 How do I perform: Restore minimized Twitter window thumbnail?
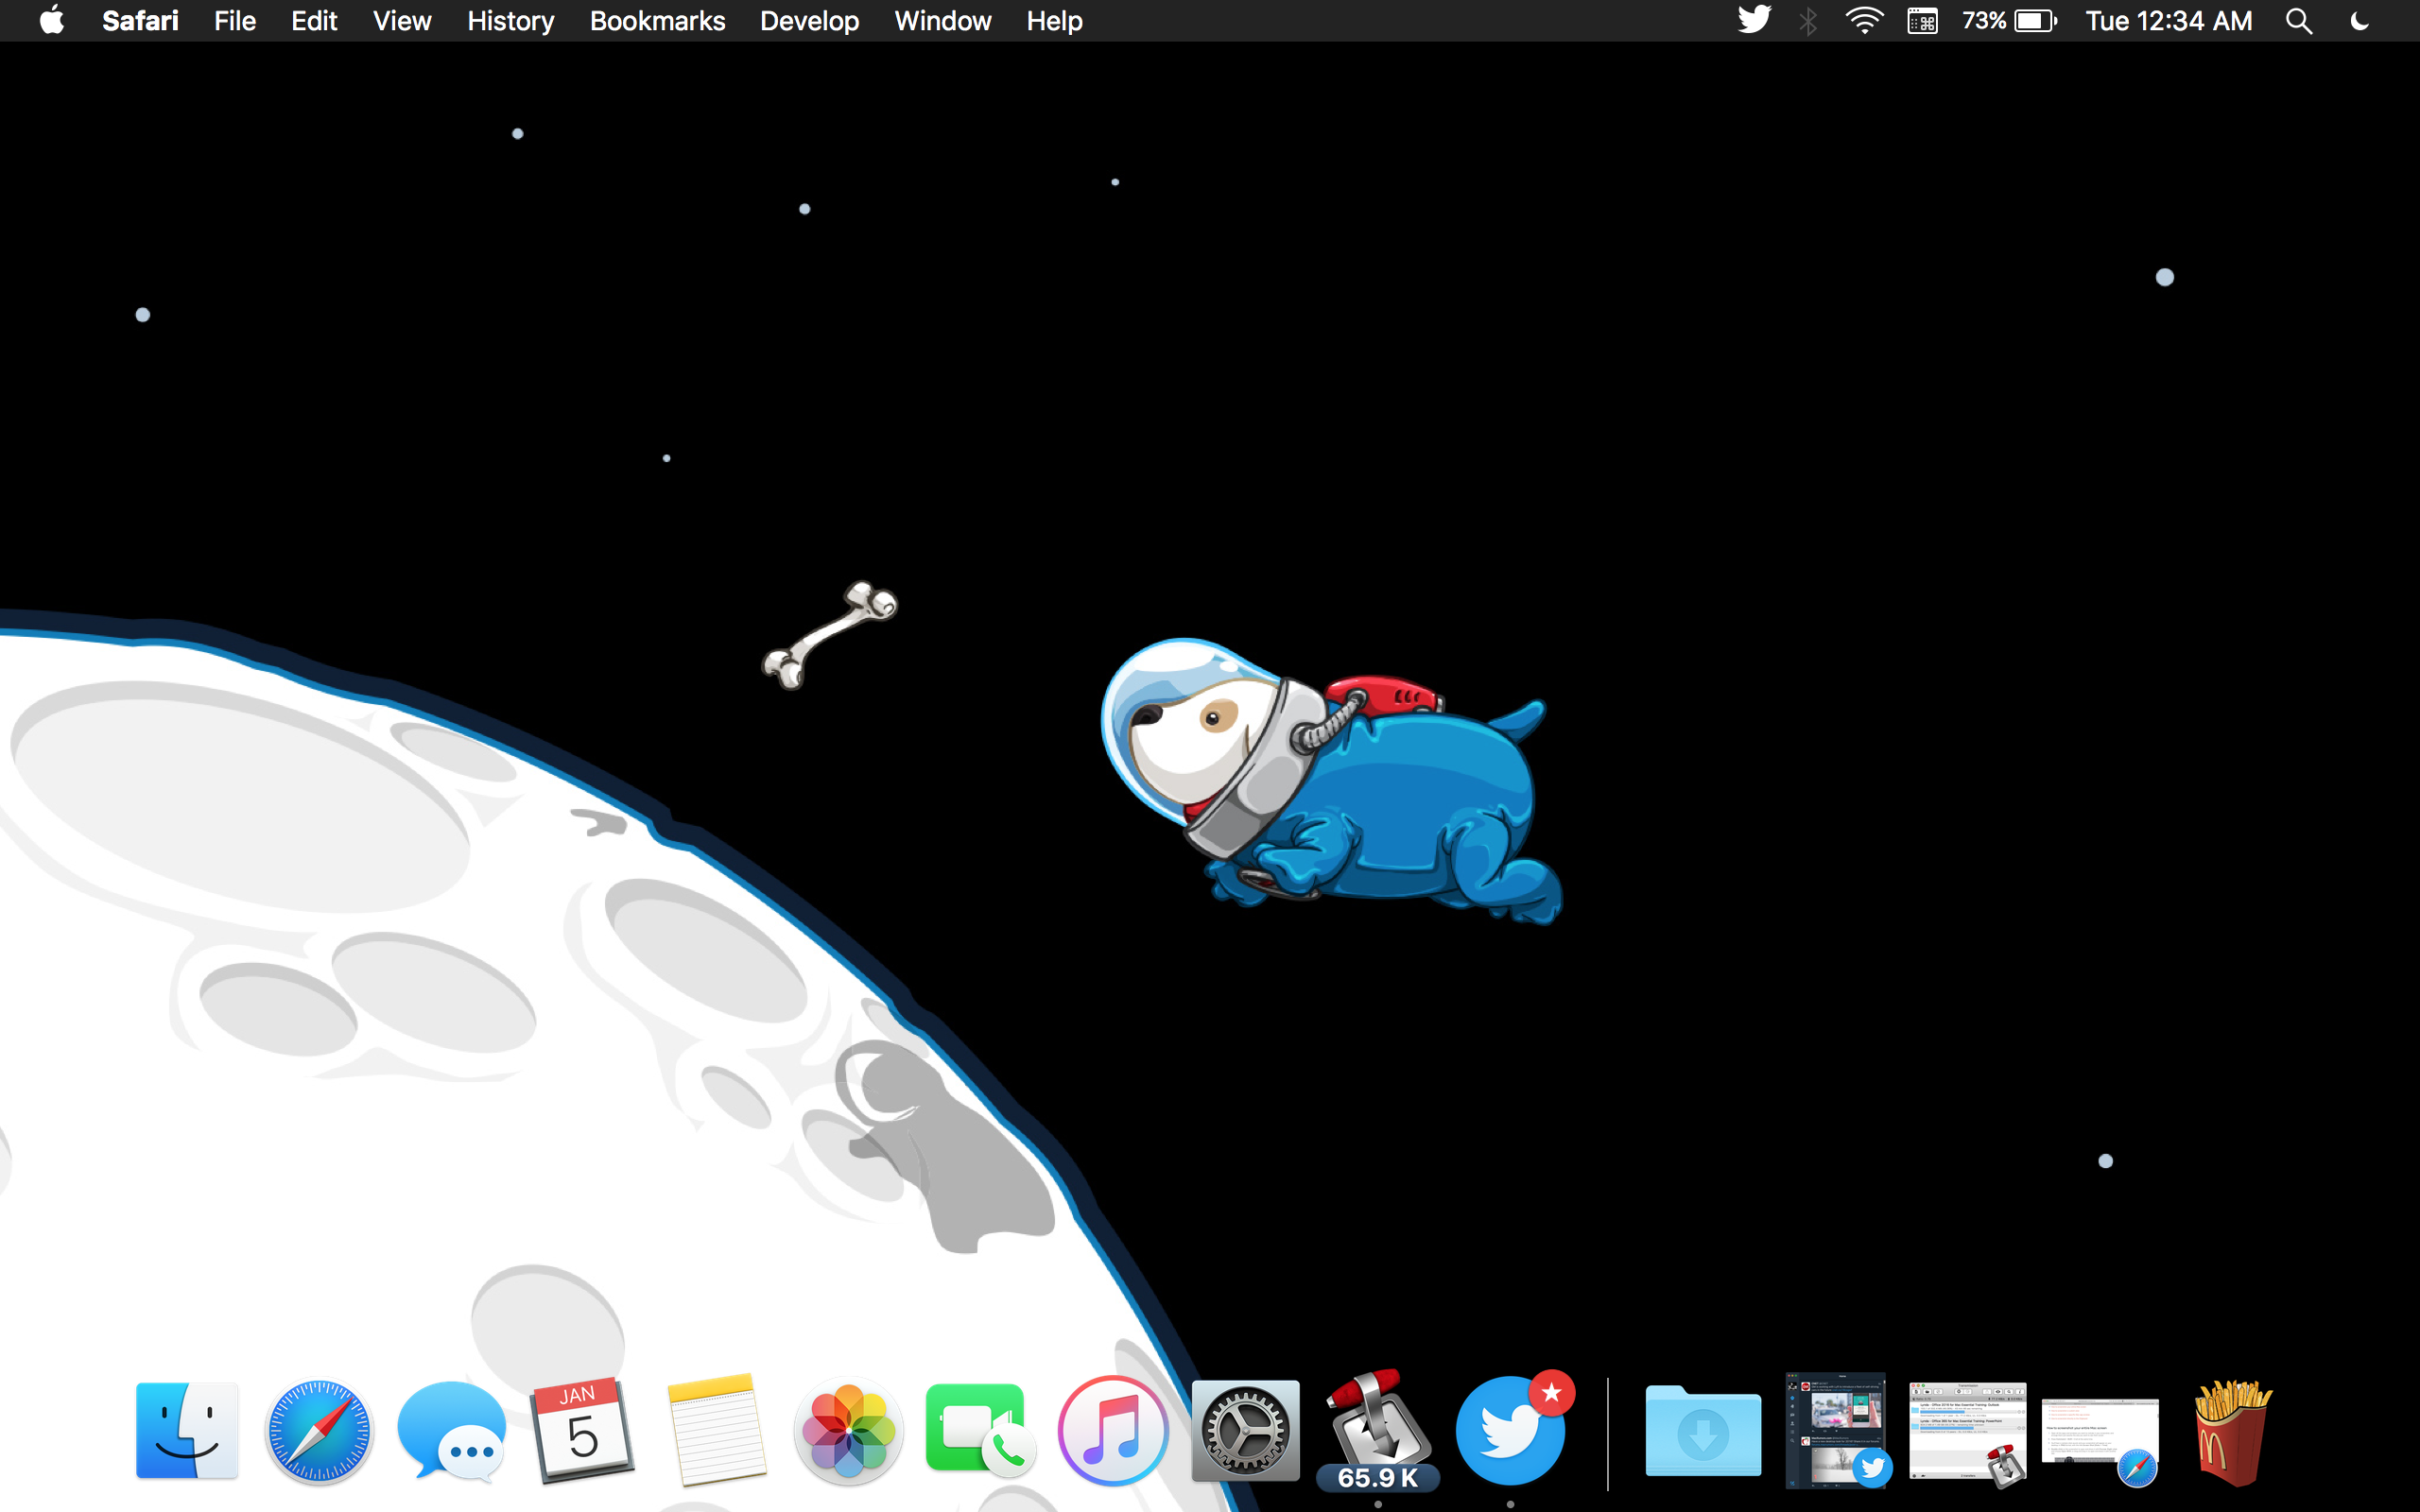tap(1836, 1430)
